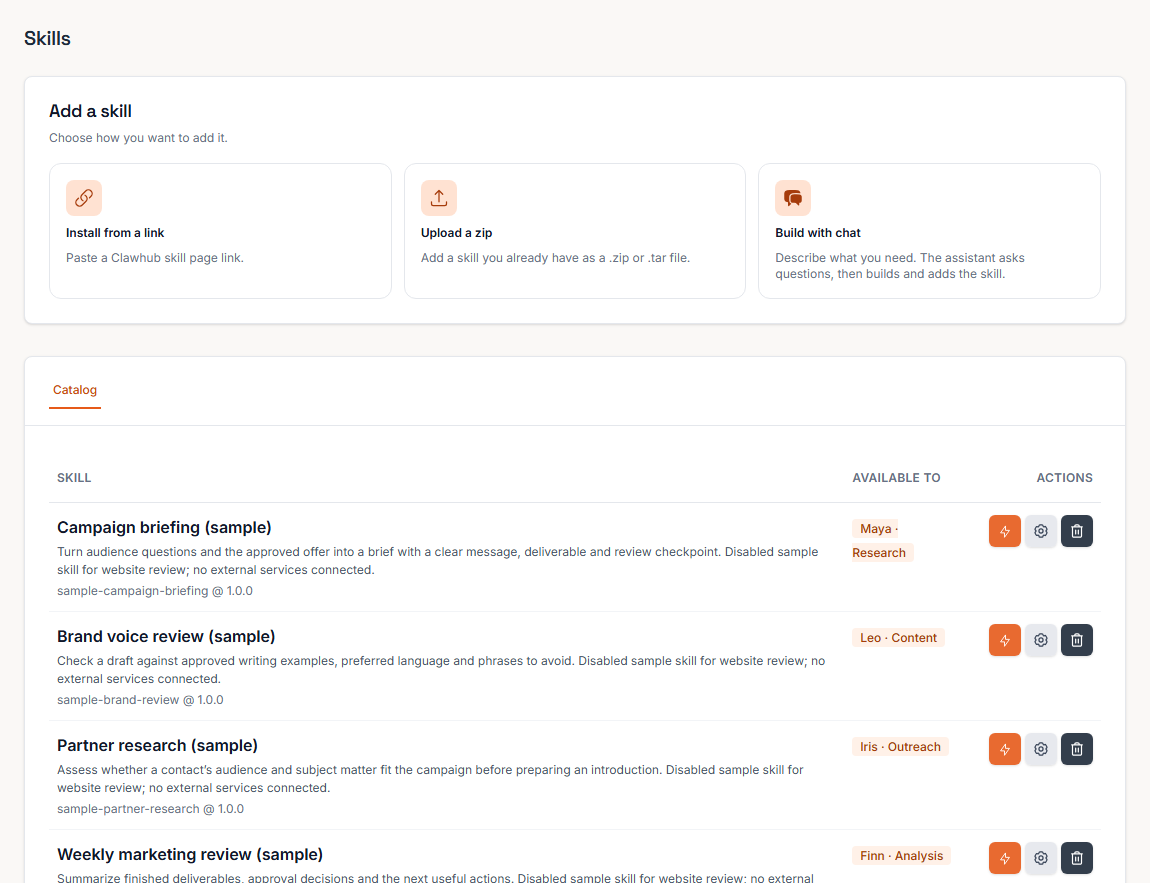Switch to the Catalog tab
Screen dimensions: 1150x883
[75, 390]
